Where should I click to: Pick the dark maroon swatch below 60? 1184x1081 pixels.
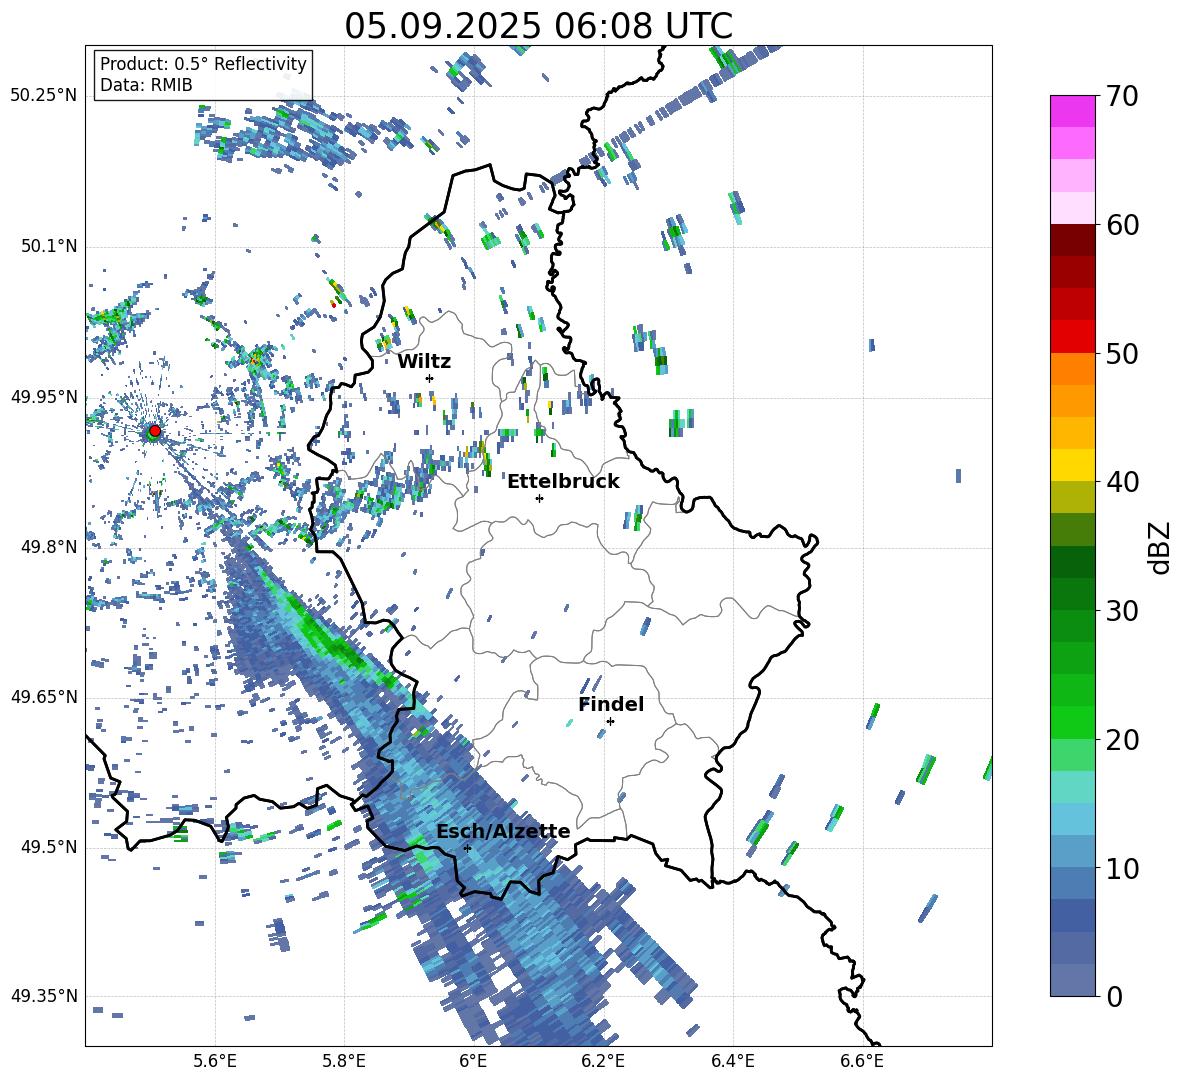(1072, 240)
